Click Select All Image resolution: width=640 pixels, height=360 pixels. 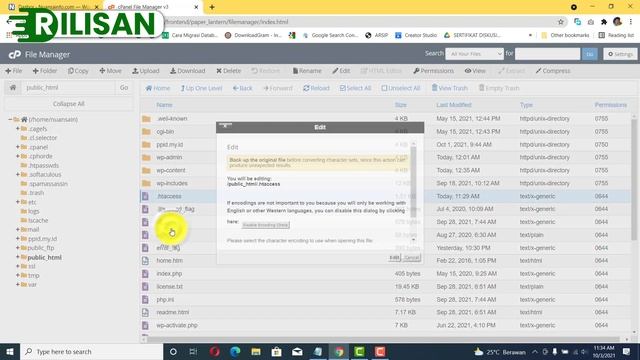(x=356, y=88)
